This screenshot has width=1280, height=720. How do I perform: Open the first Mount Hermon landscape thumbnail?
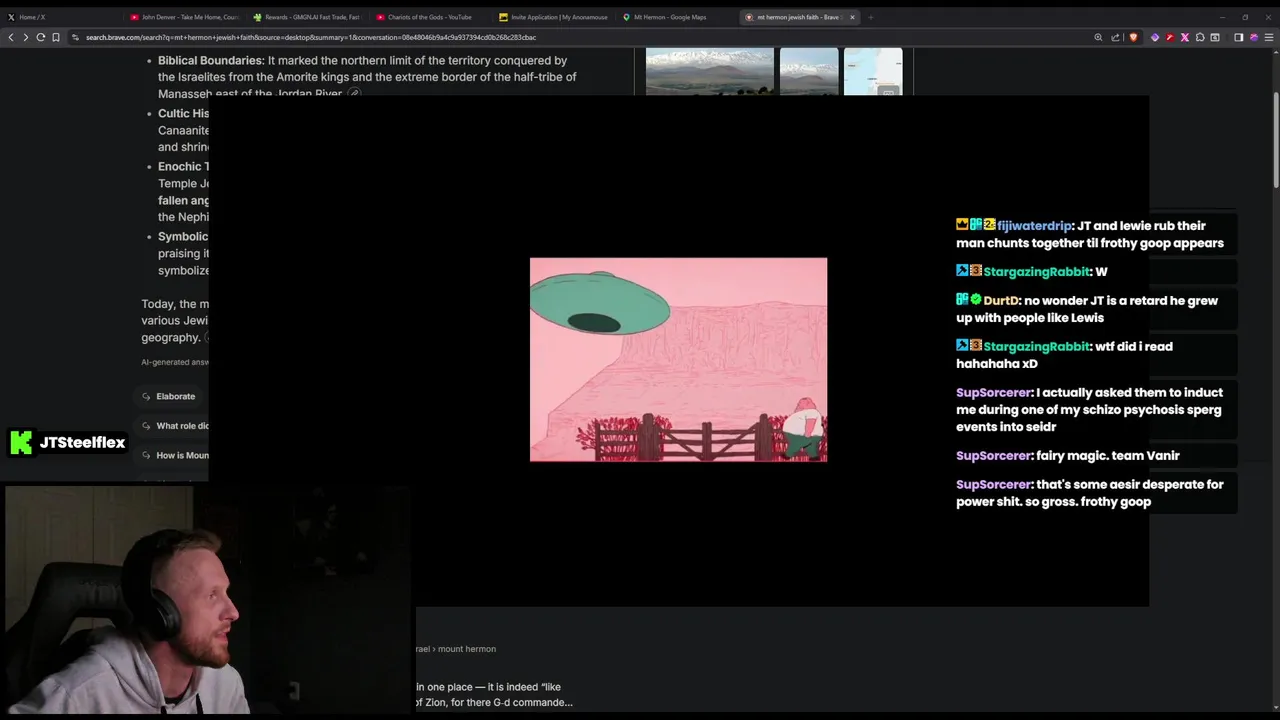[709, 71]
